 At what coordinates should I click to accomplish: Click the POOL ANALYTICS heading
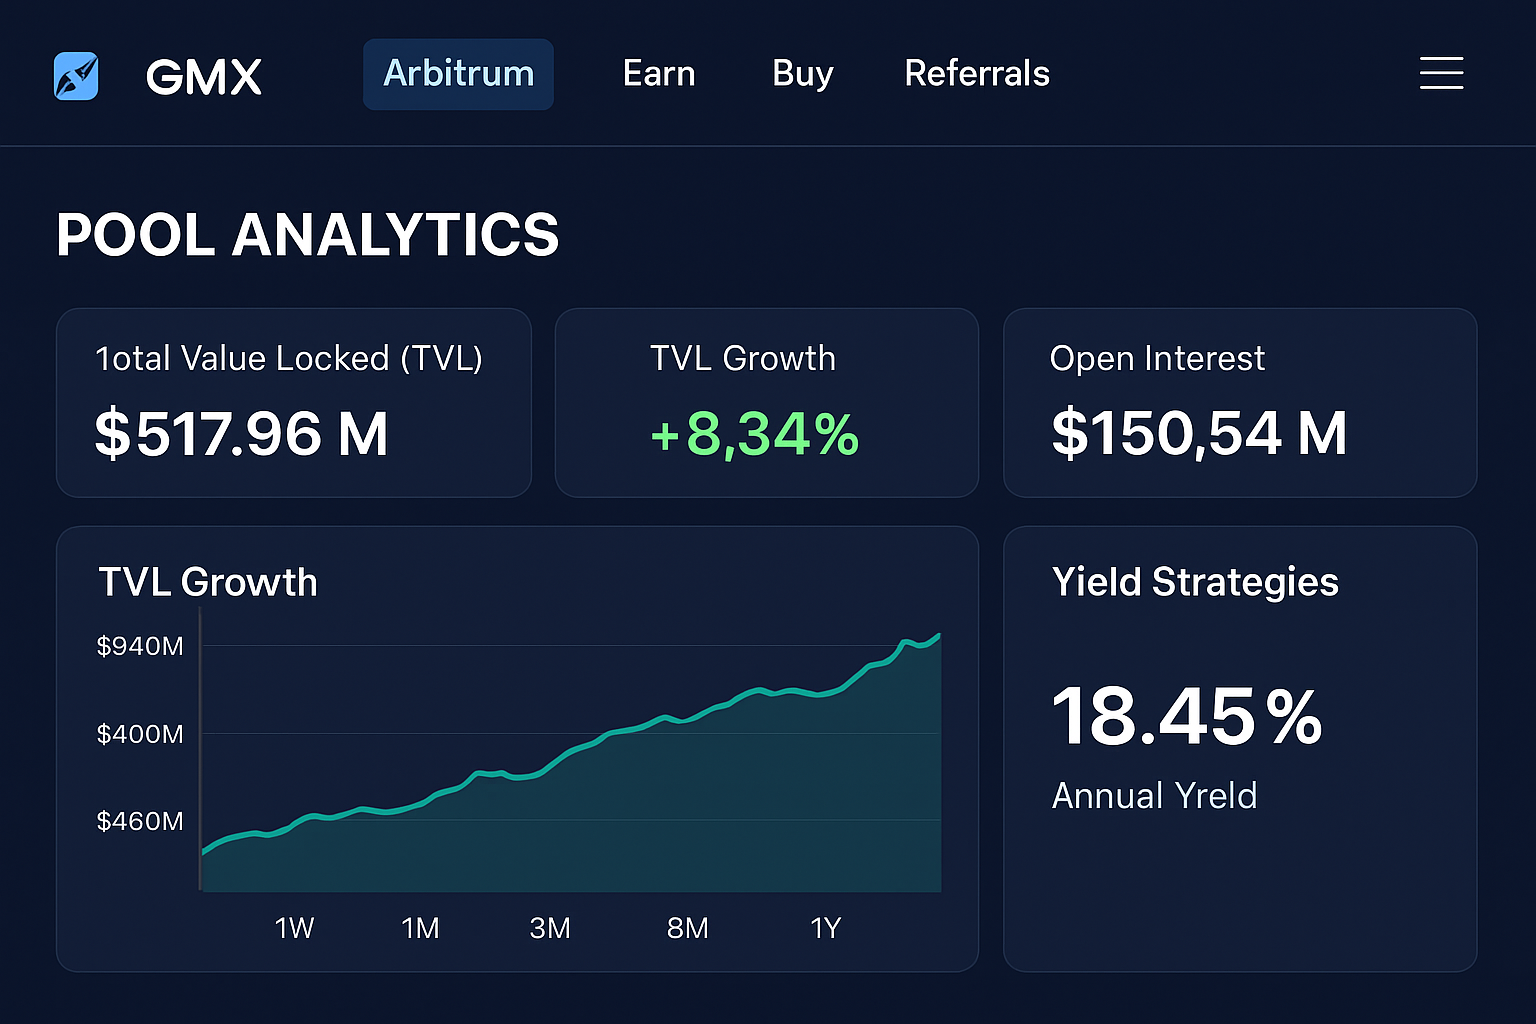tap(308, 235)
